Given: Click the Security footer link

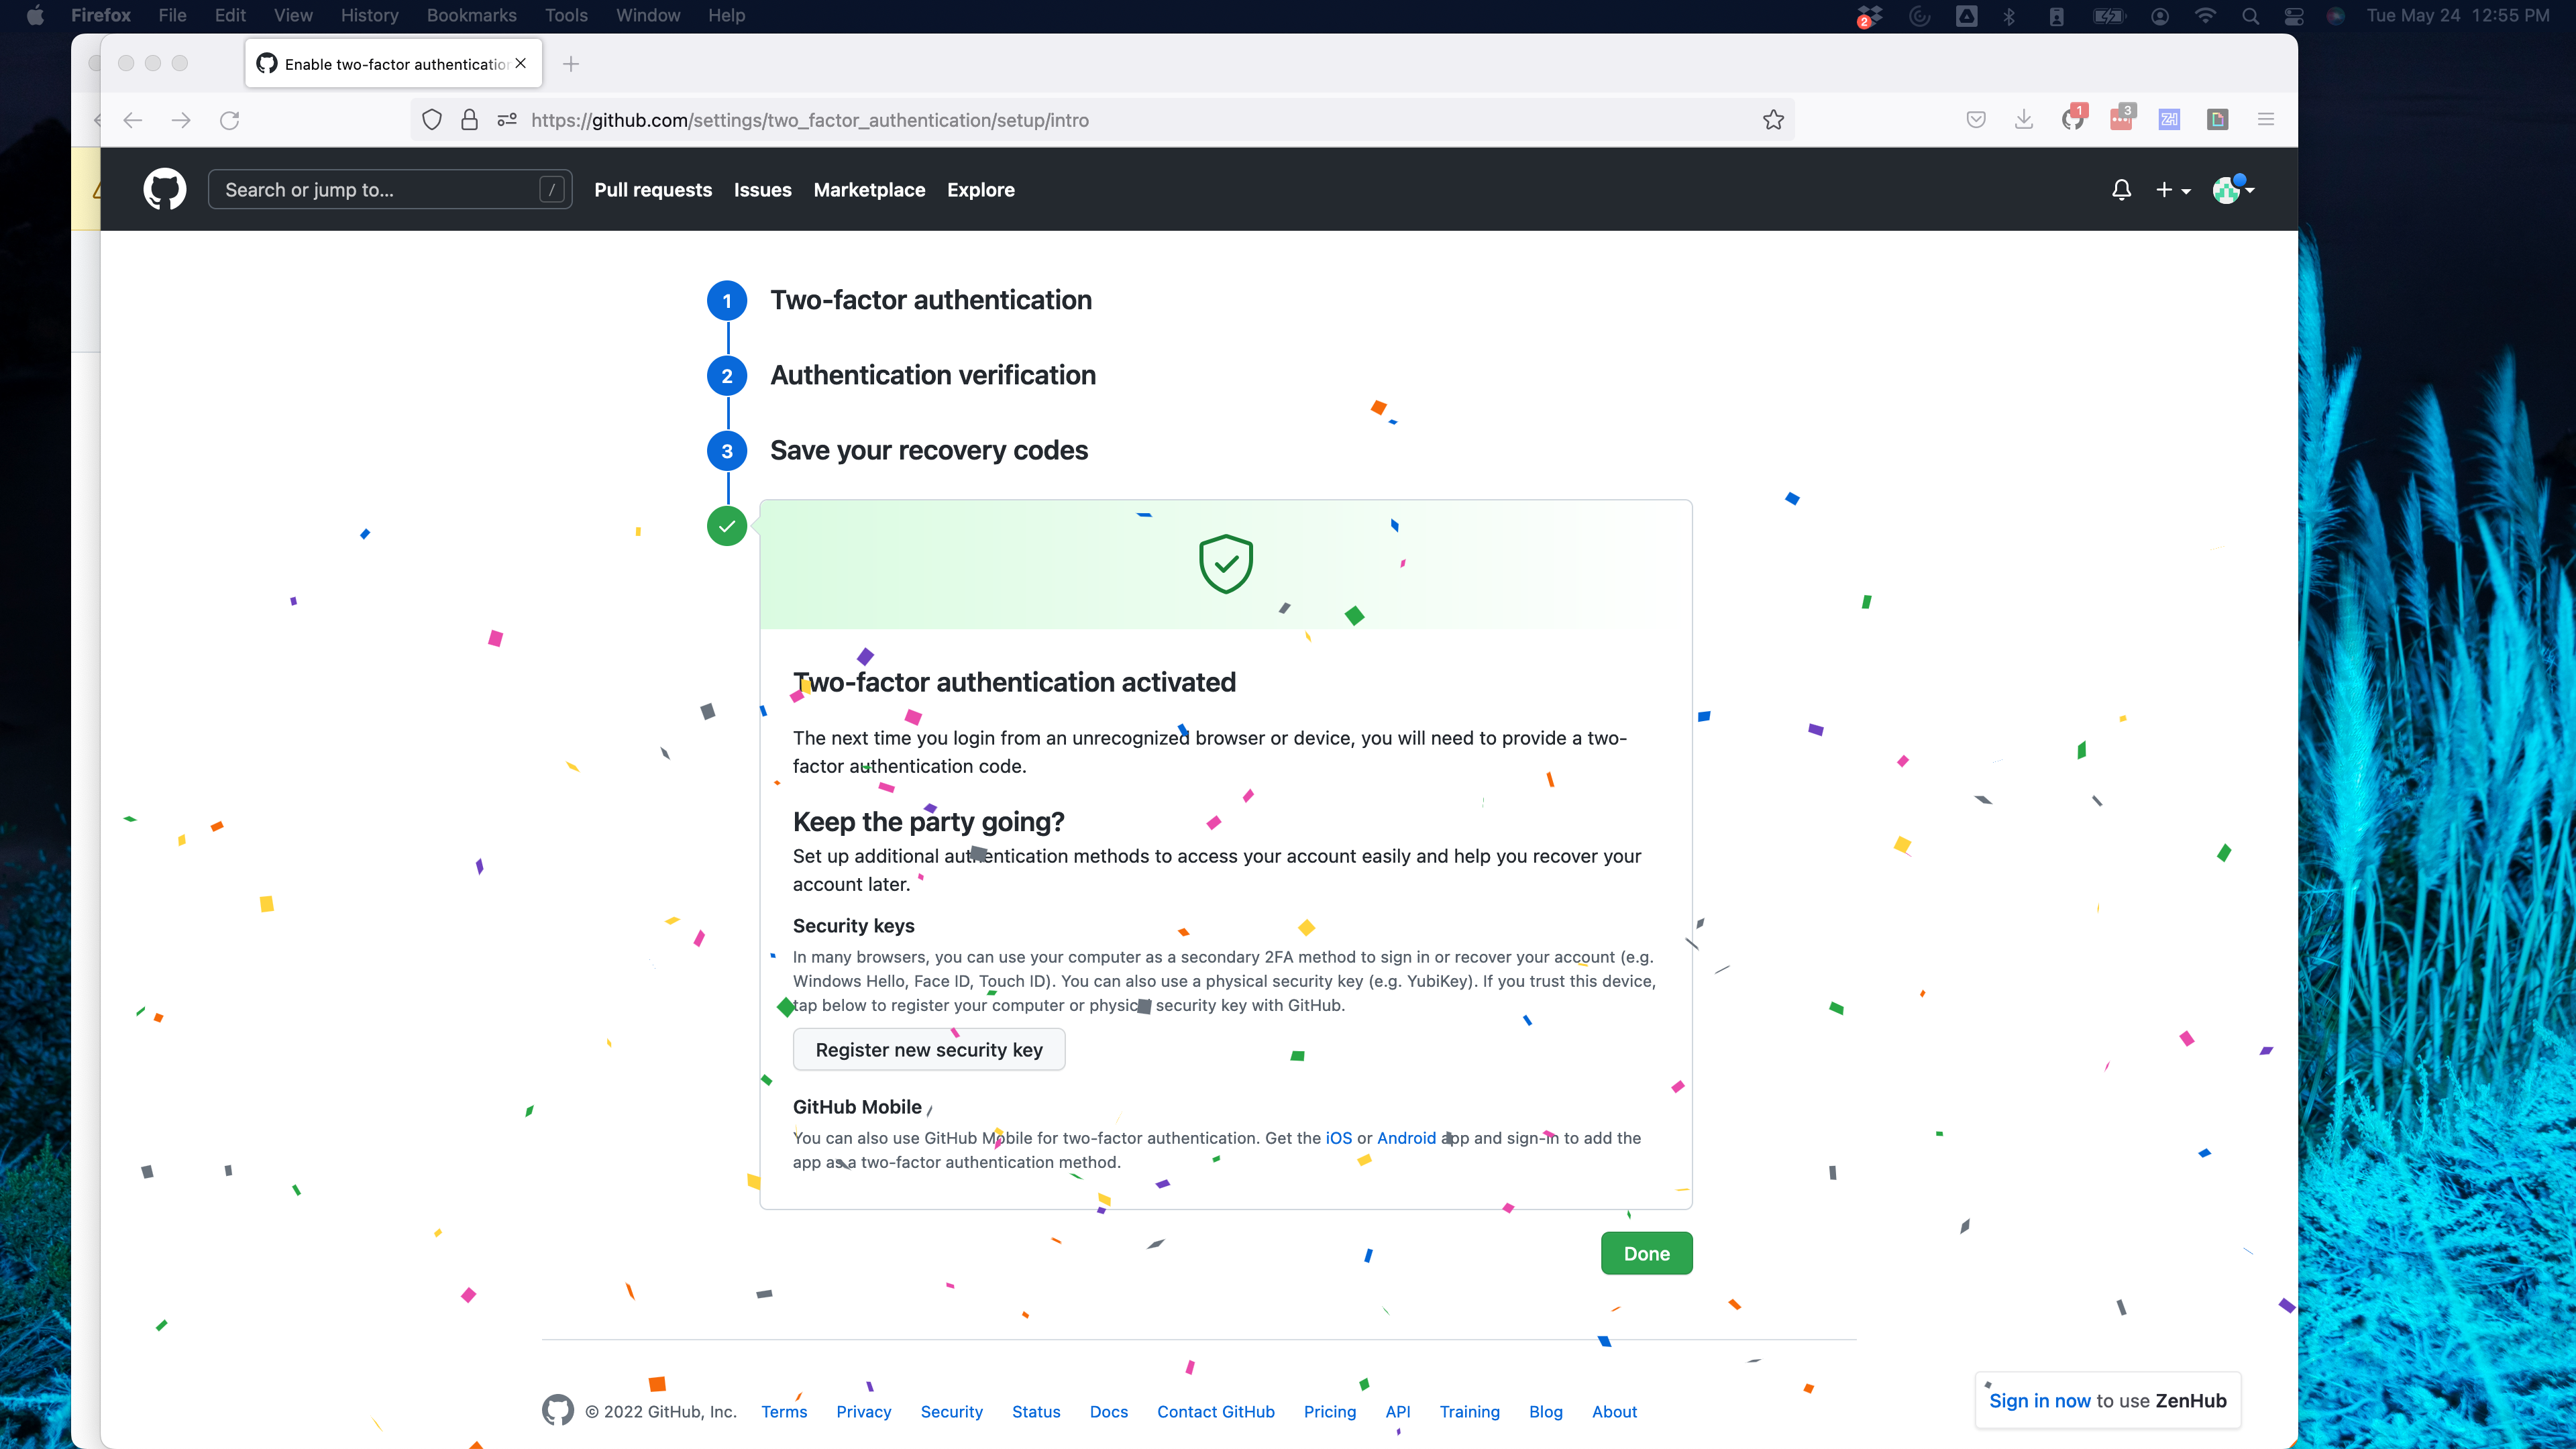Looking at the screenshot, I should pos(951,1412).
